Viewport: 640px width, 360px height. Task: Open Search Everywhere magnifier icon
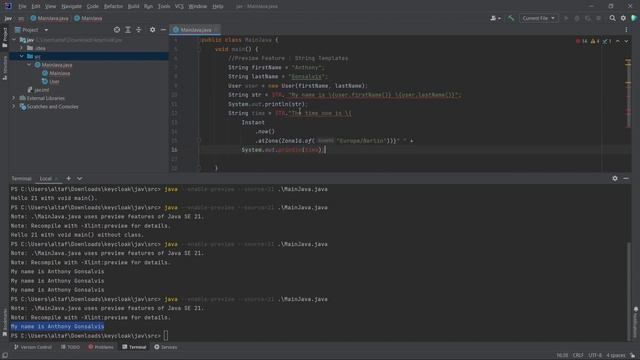[612, 18]
